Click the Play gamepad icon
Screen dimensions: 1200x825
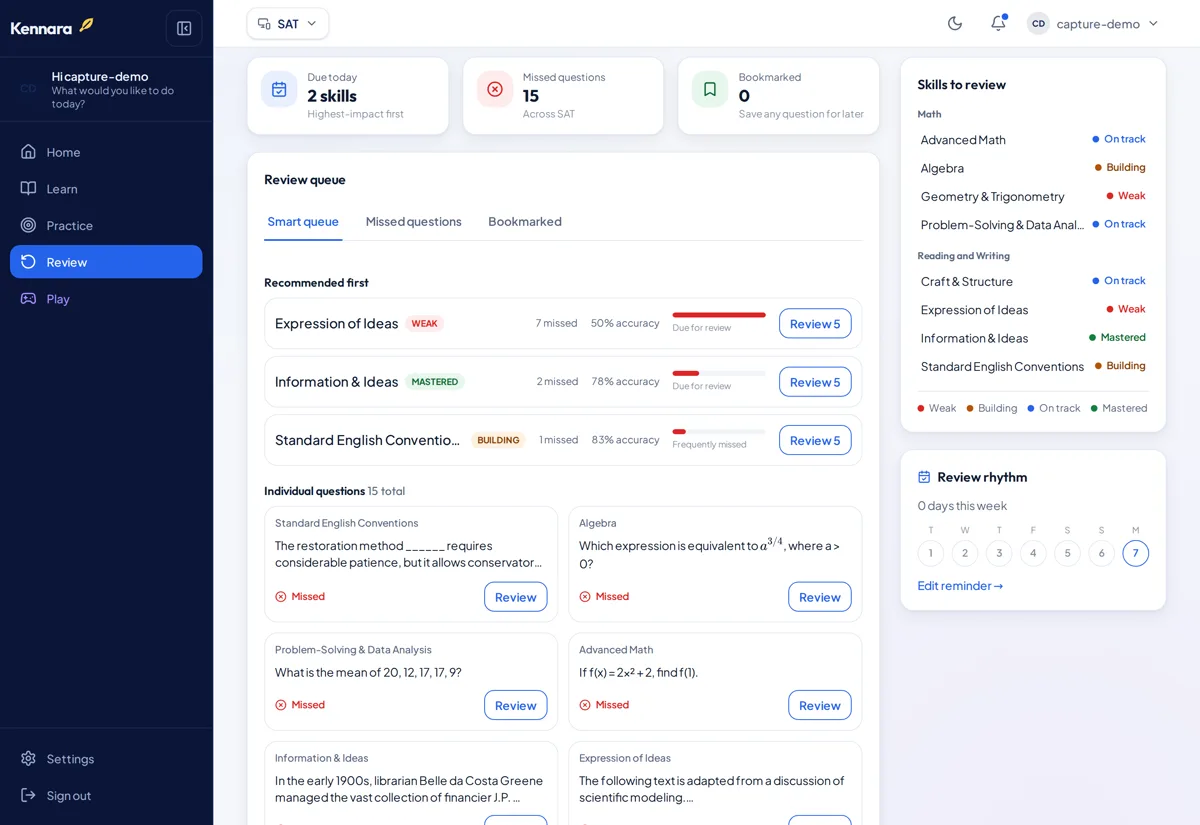28,298
